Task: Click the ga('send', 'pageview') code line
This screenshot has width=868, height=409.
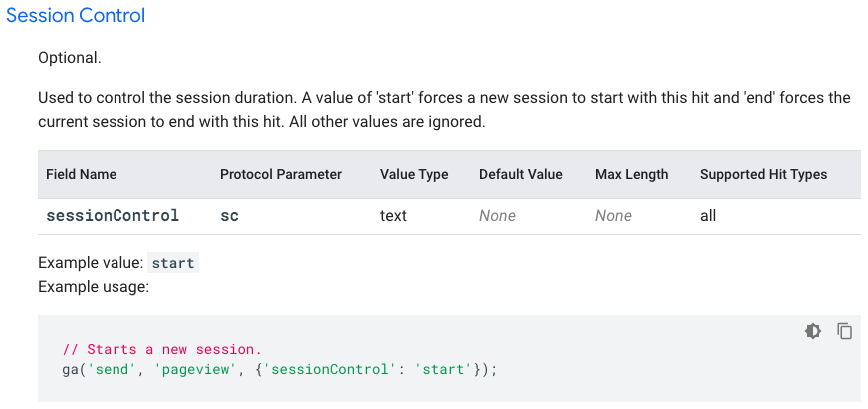Action: [x=279, y=369]
